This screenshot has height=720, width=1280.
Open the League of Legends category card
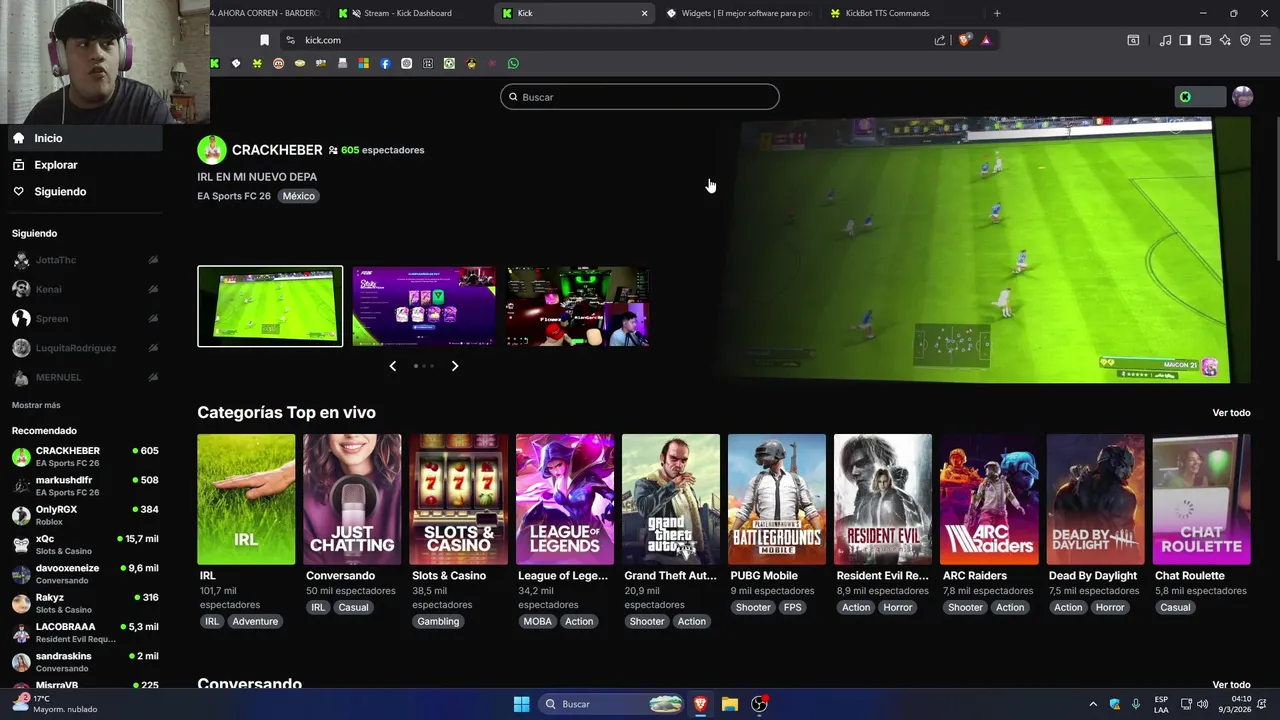click(x=565, y=499)
